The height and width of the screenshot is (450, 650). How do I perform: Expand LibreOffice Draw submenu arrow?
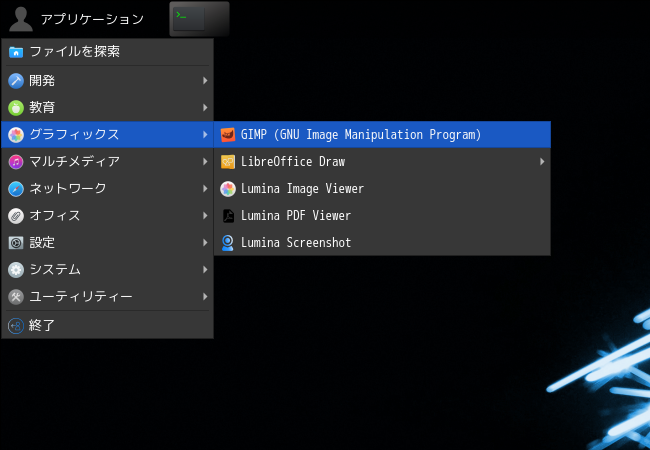tap(542, 162)
